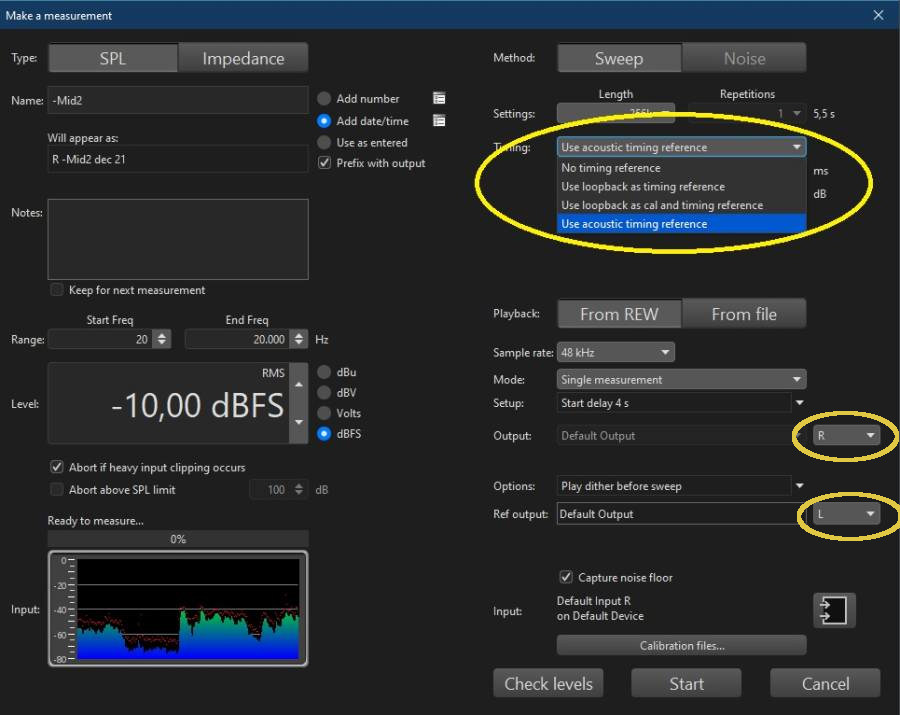
Task: Select Use loopback as timing reference option
Action: click(643, 187)
